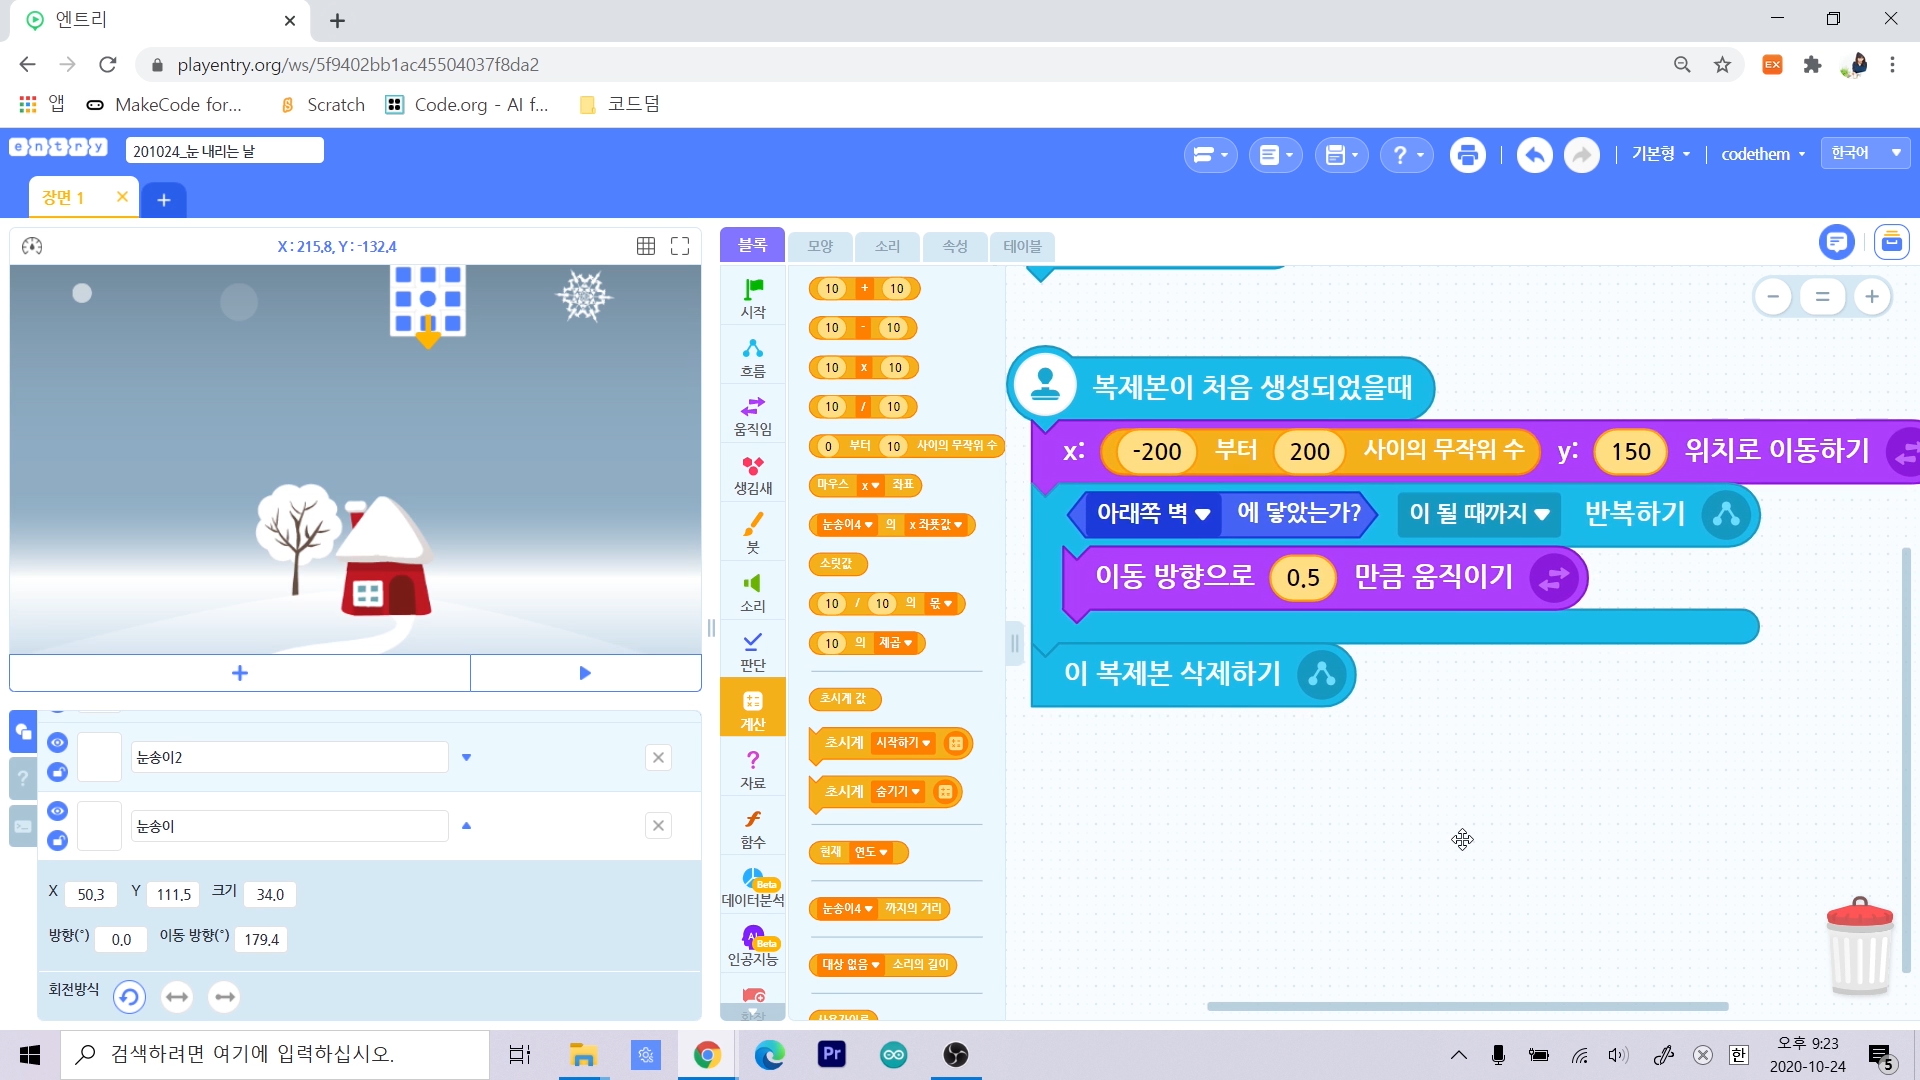This screenshot has height=1080, width=1920.
Task: Click the add object plus button
Action: coord(239,673)
